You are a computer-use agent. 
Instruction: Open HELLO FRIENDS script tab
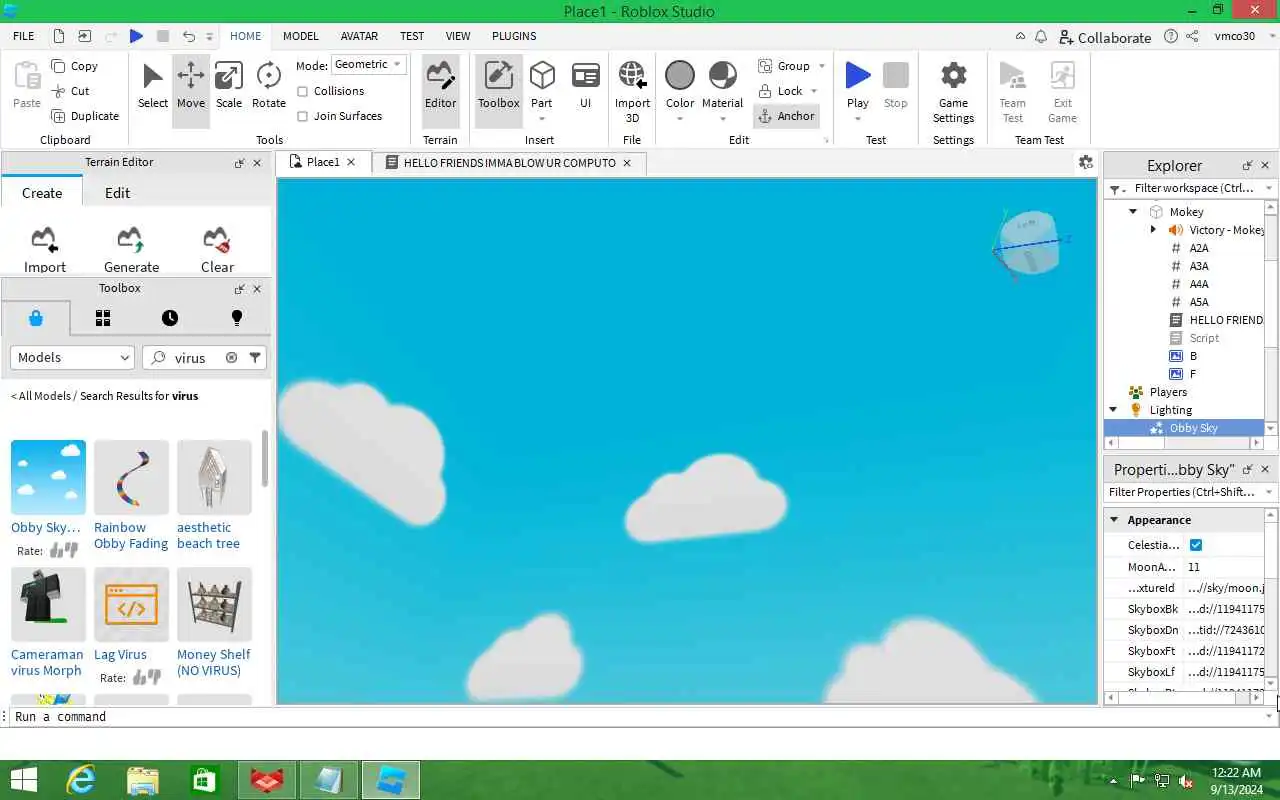[x=509, y=162]
